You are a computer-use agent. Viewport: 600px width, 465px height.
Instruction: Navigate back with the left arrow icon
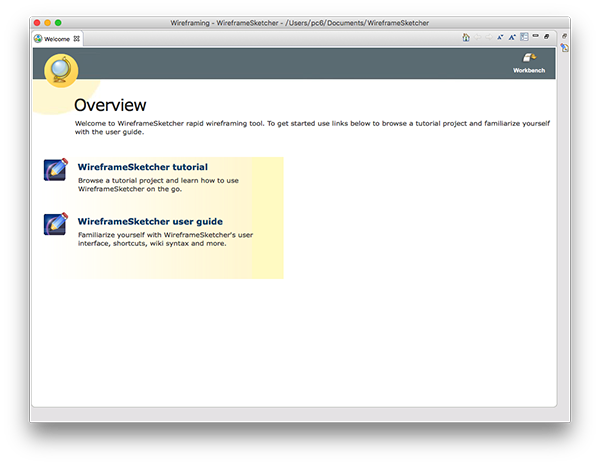[x=477, y=37]
